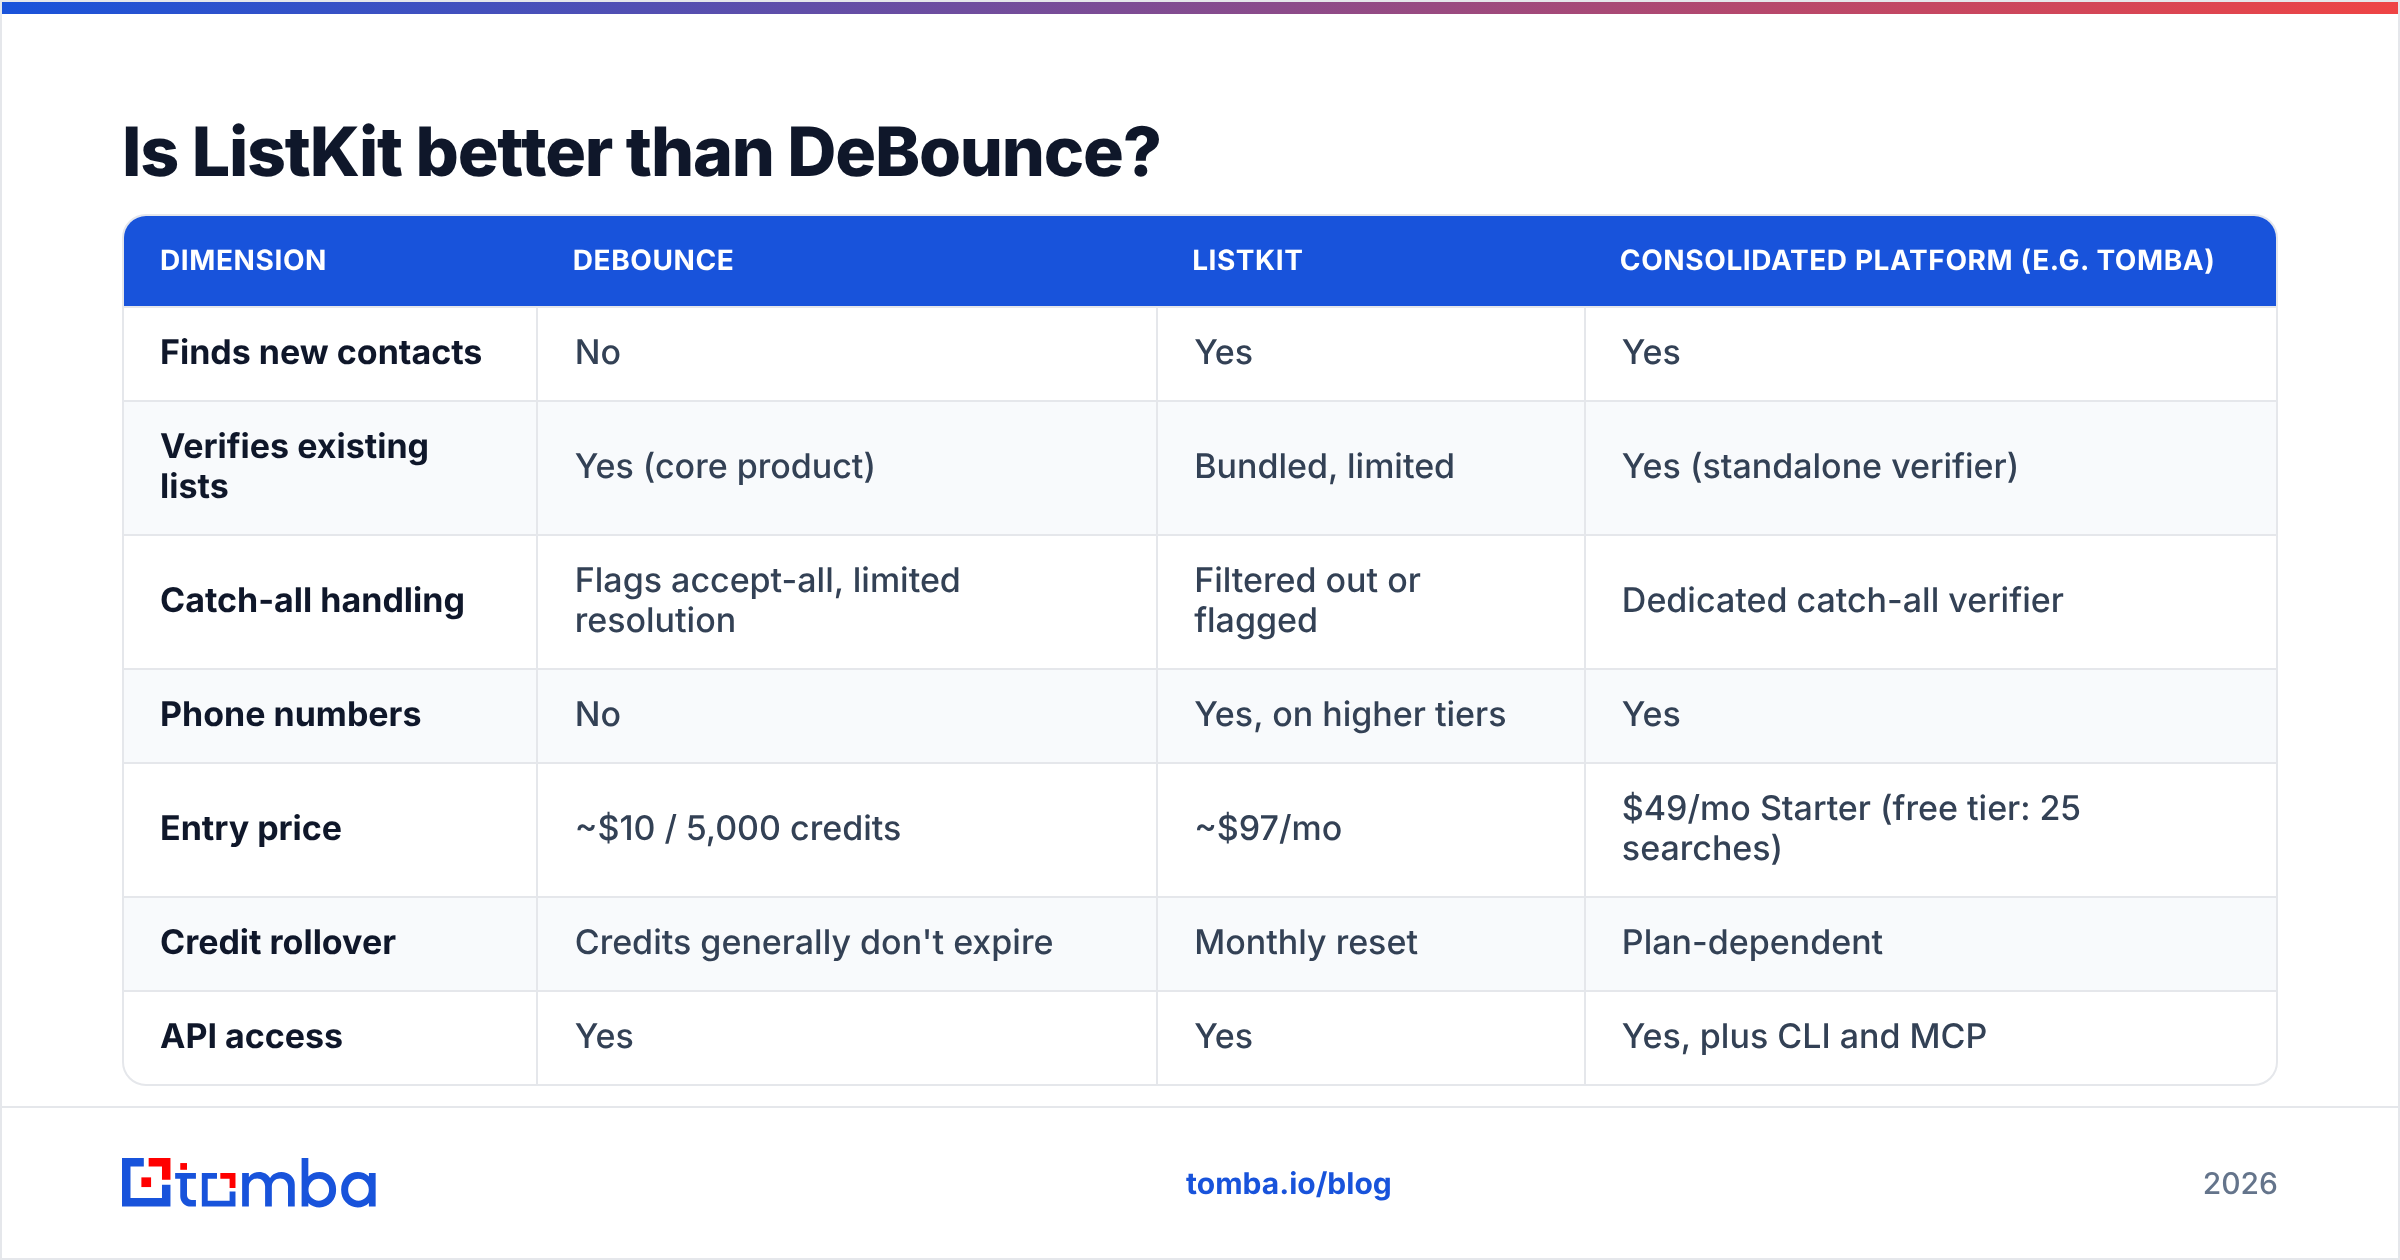Select the 'Credit rollover' row label

pos(278,942)
